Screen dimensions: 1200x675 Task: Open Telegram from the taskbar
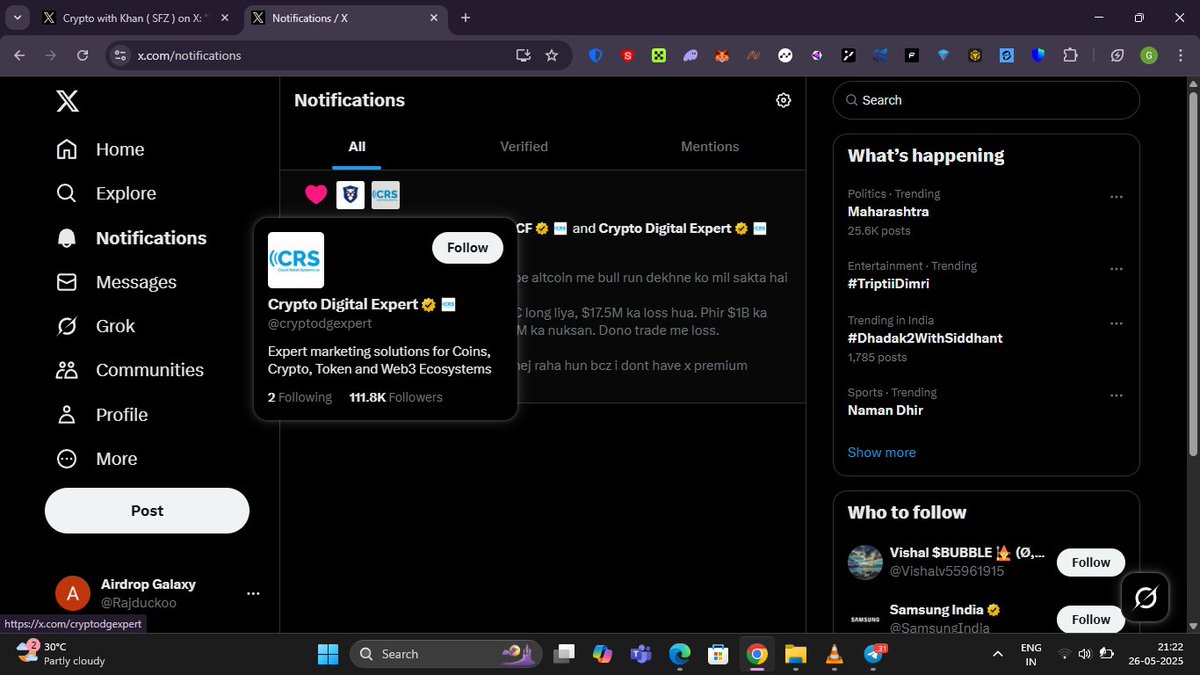coord(872,654)
